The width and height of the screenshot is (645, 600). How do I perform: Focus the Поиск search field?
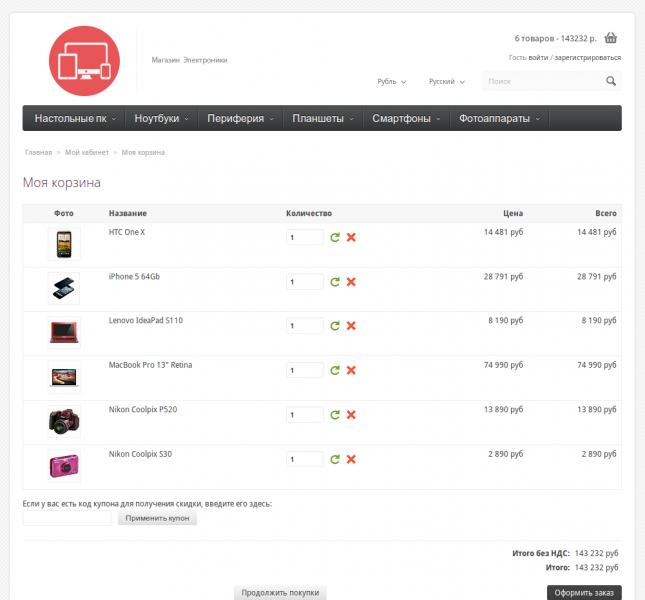coord(543,81)
